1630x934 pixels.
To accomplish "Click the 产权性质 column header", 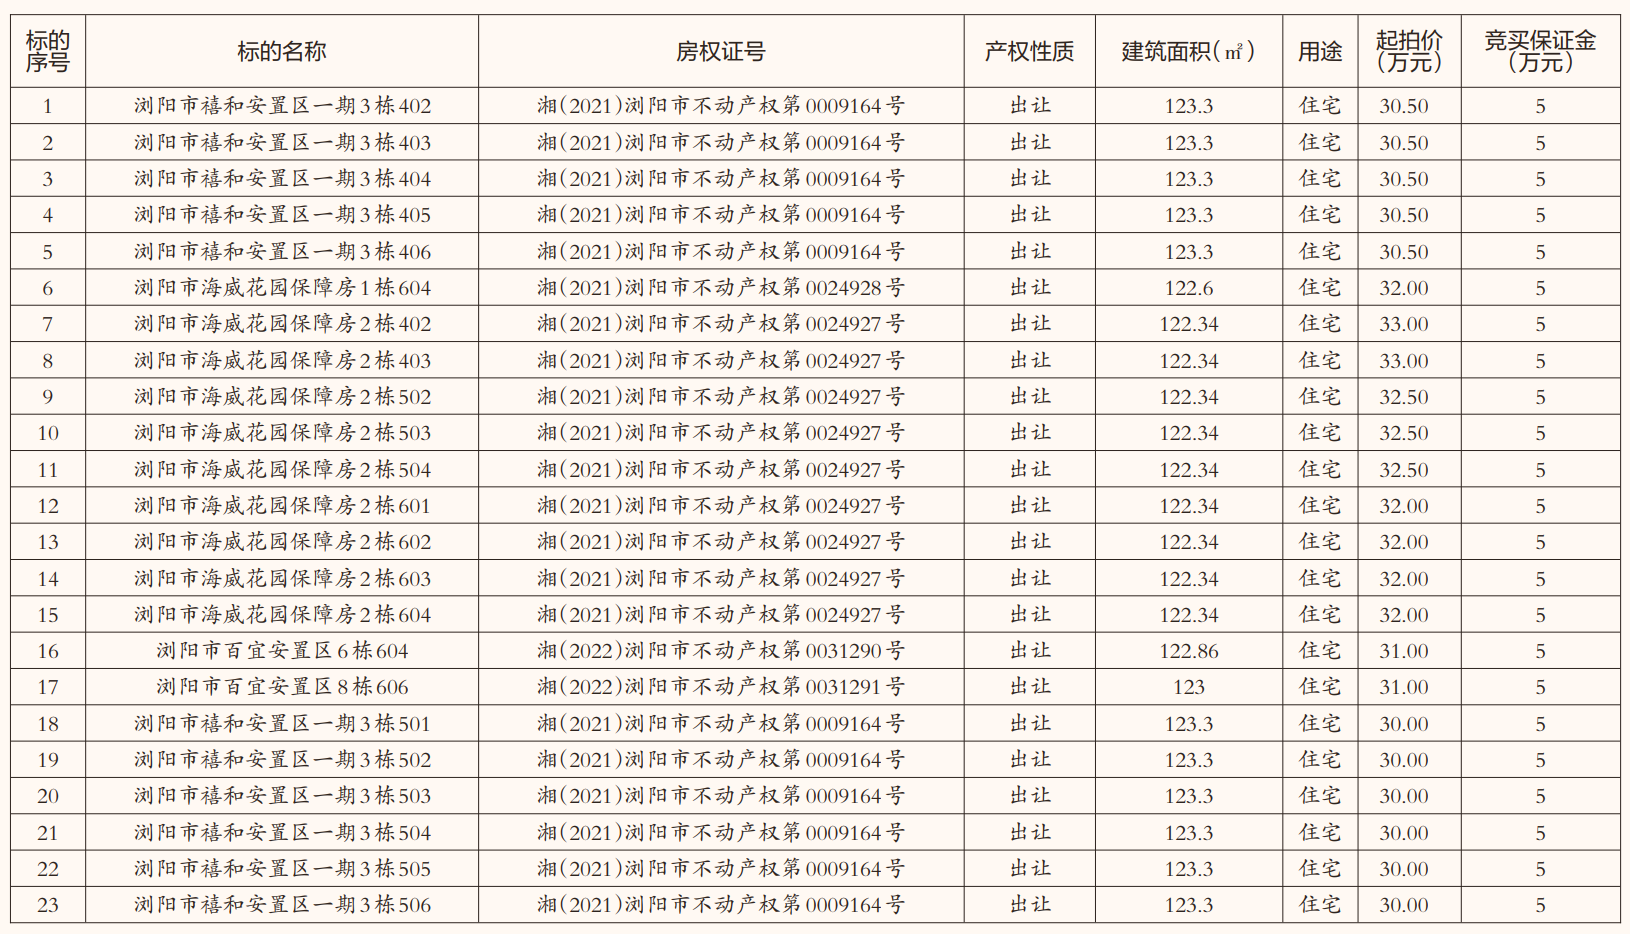I will pos(1029,51).
